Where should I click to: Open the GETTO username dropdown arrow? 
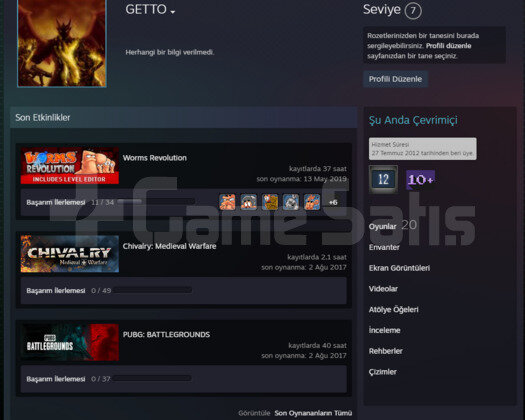[173, 12]
